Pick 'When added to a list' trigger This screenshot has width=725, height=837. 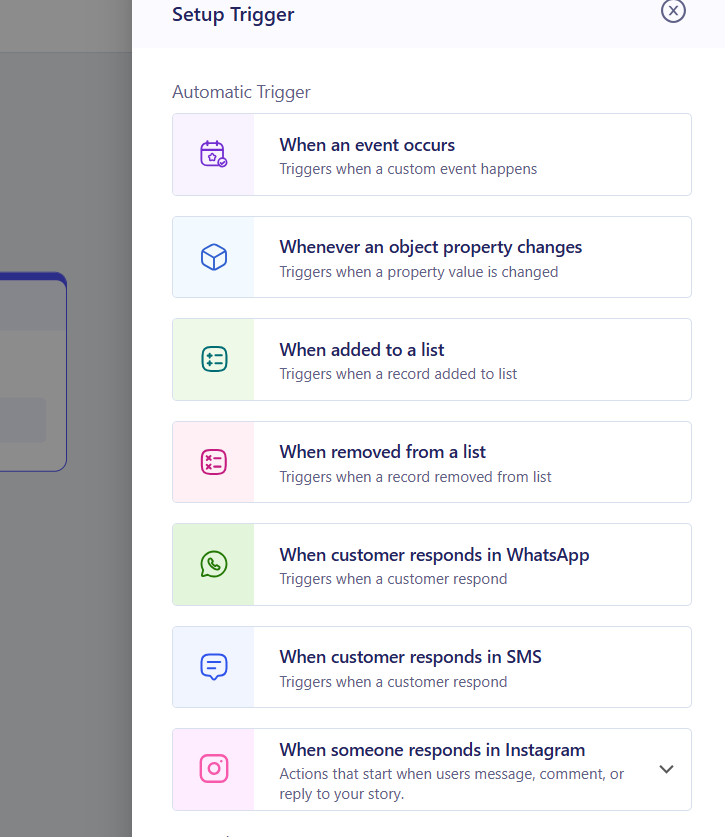click(432, 359)
